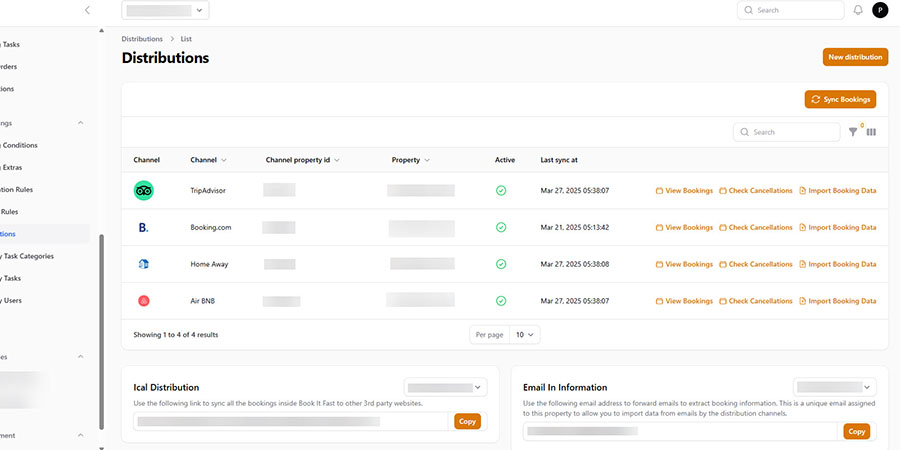Open Conditions item in sidebar
This screenshot has height=450, width=900.
[x=20, y=145]
